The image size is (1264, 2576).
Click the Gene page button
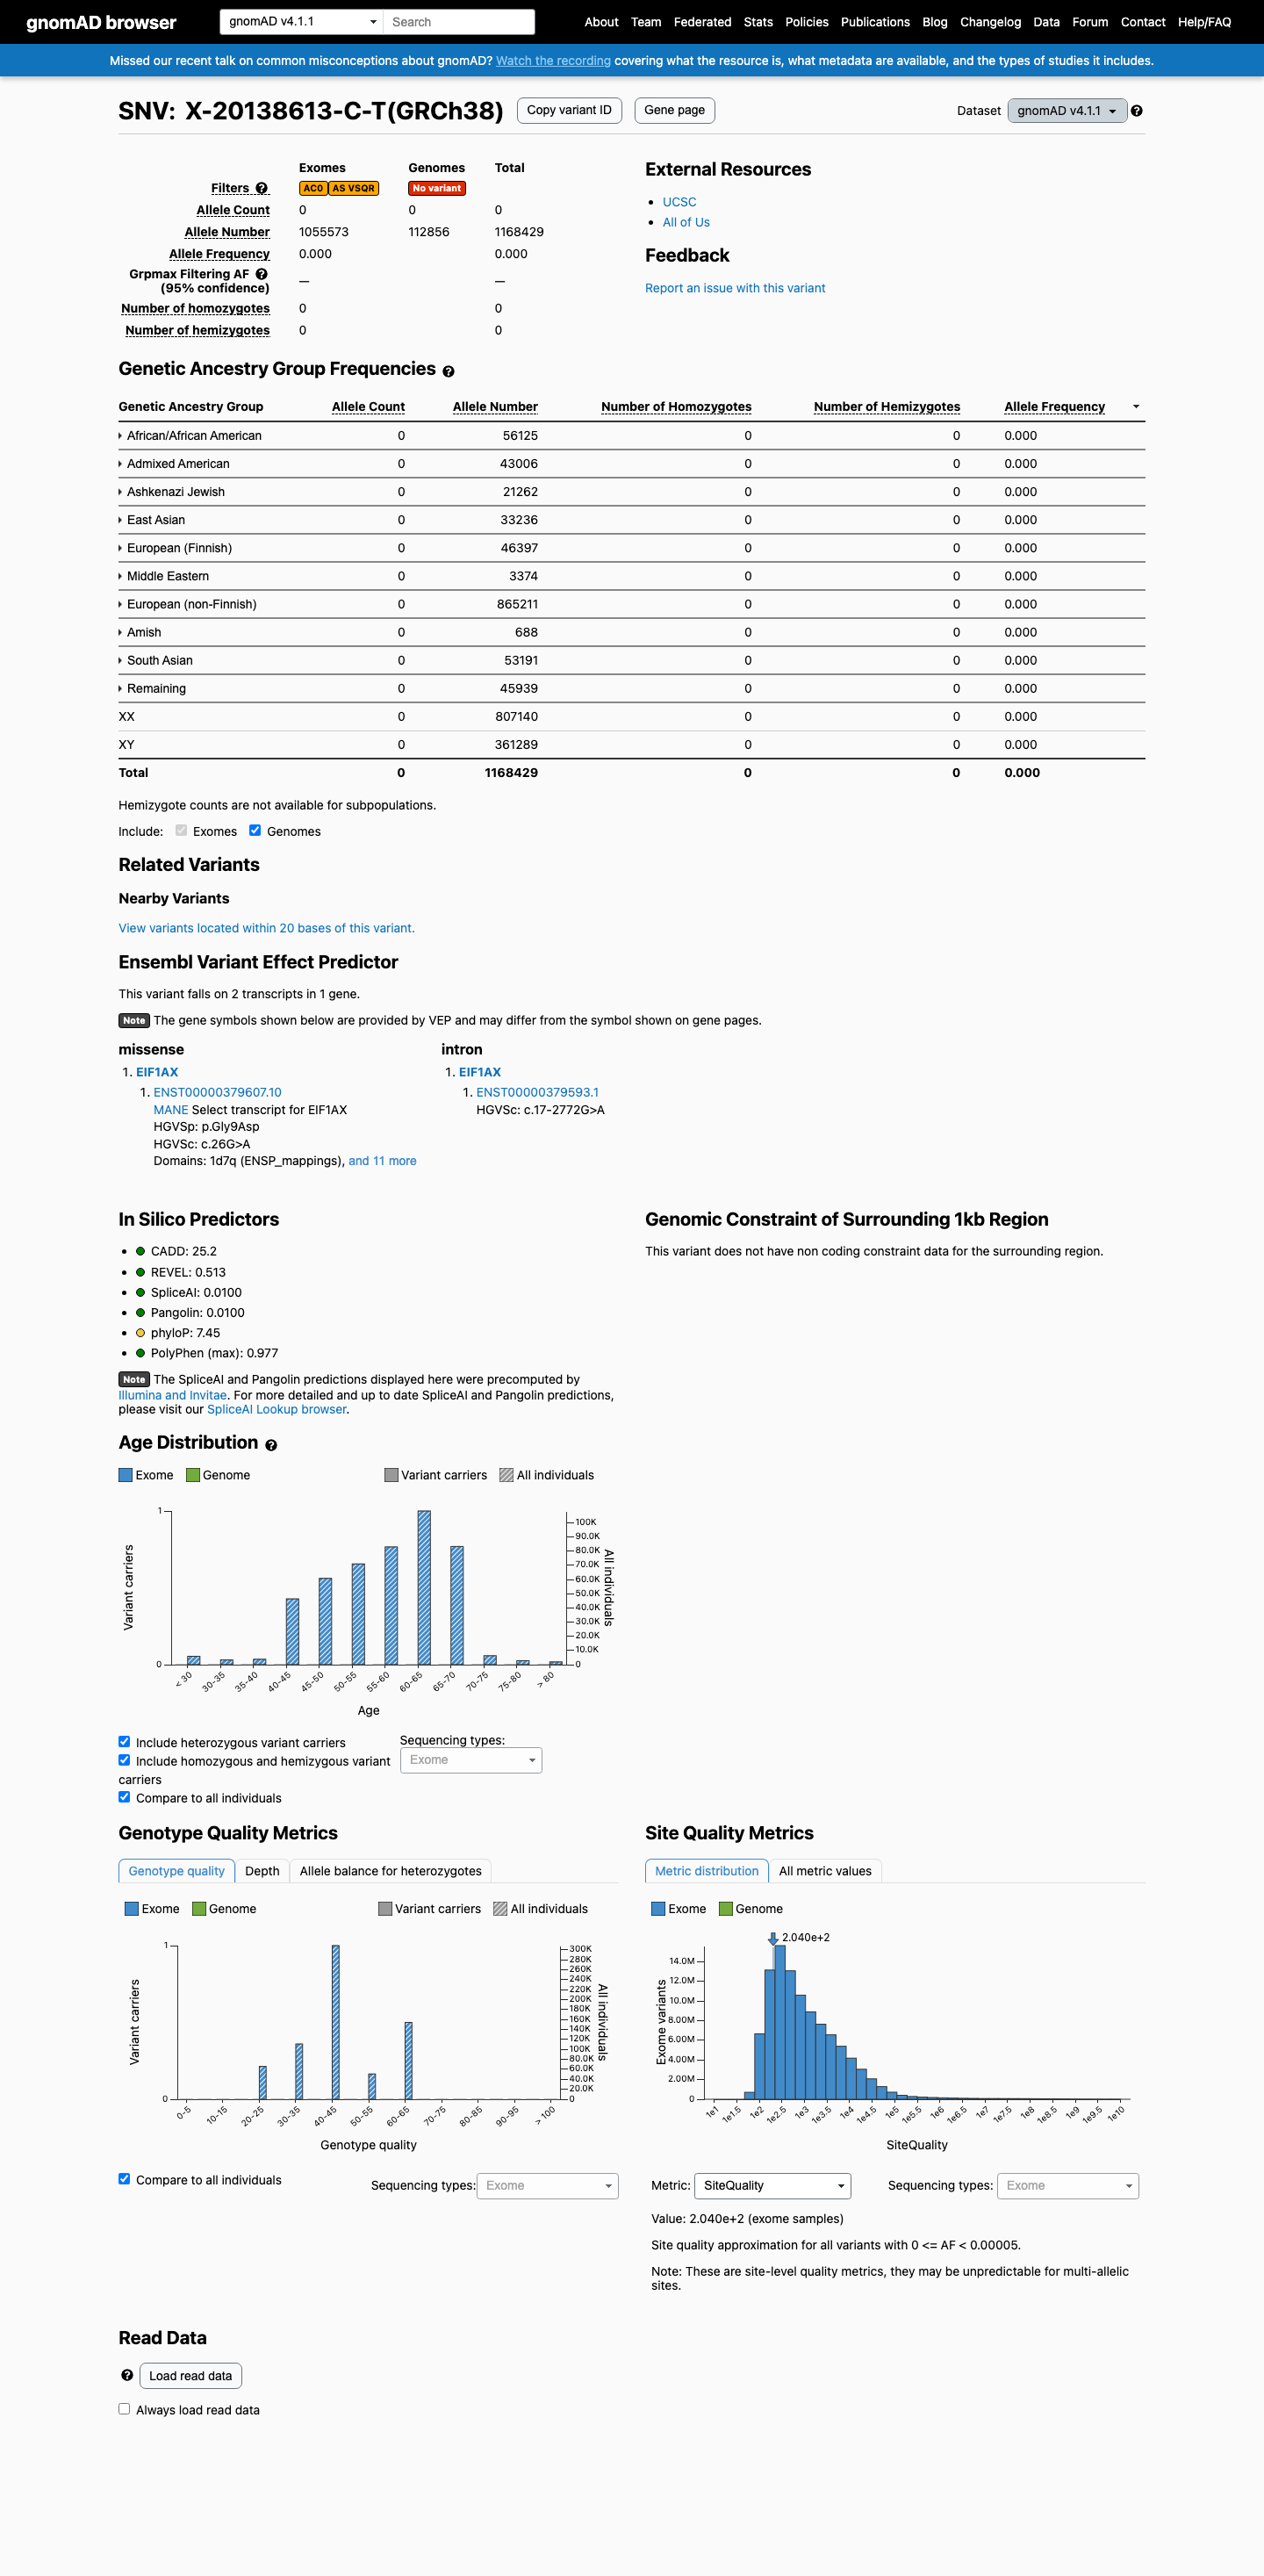[x=674, y=110]
